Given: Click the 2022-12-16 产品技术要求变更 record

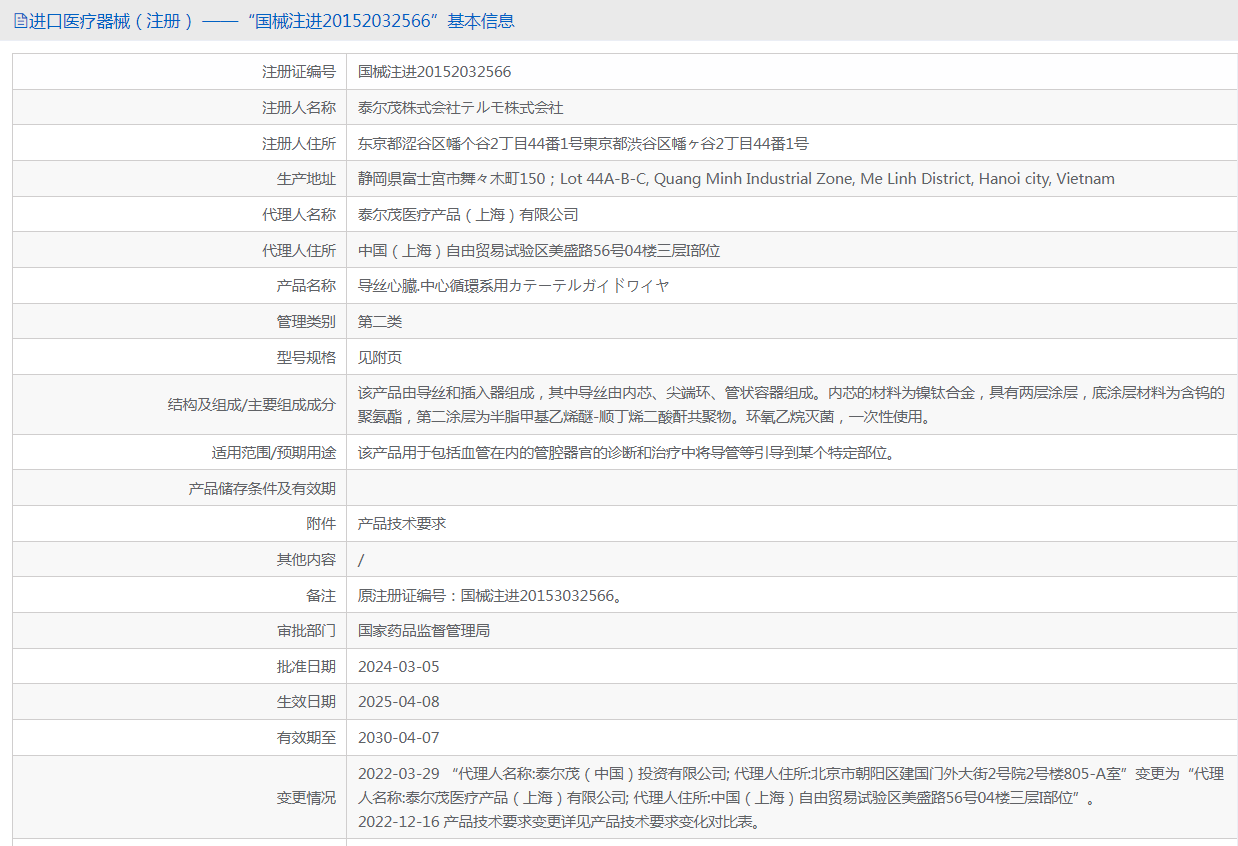Looking at the screenshot, I should point(559,822).
